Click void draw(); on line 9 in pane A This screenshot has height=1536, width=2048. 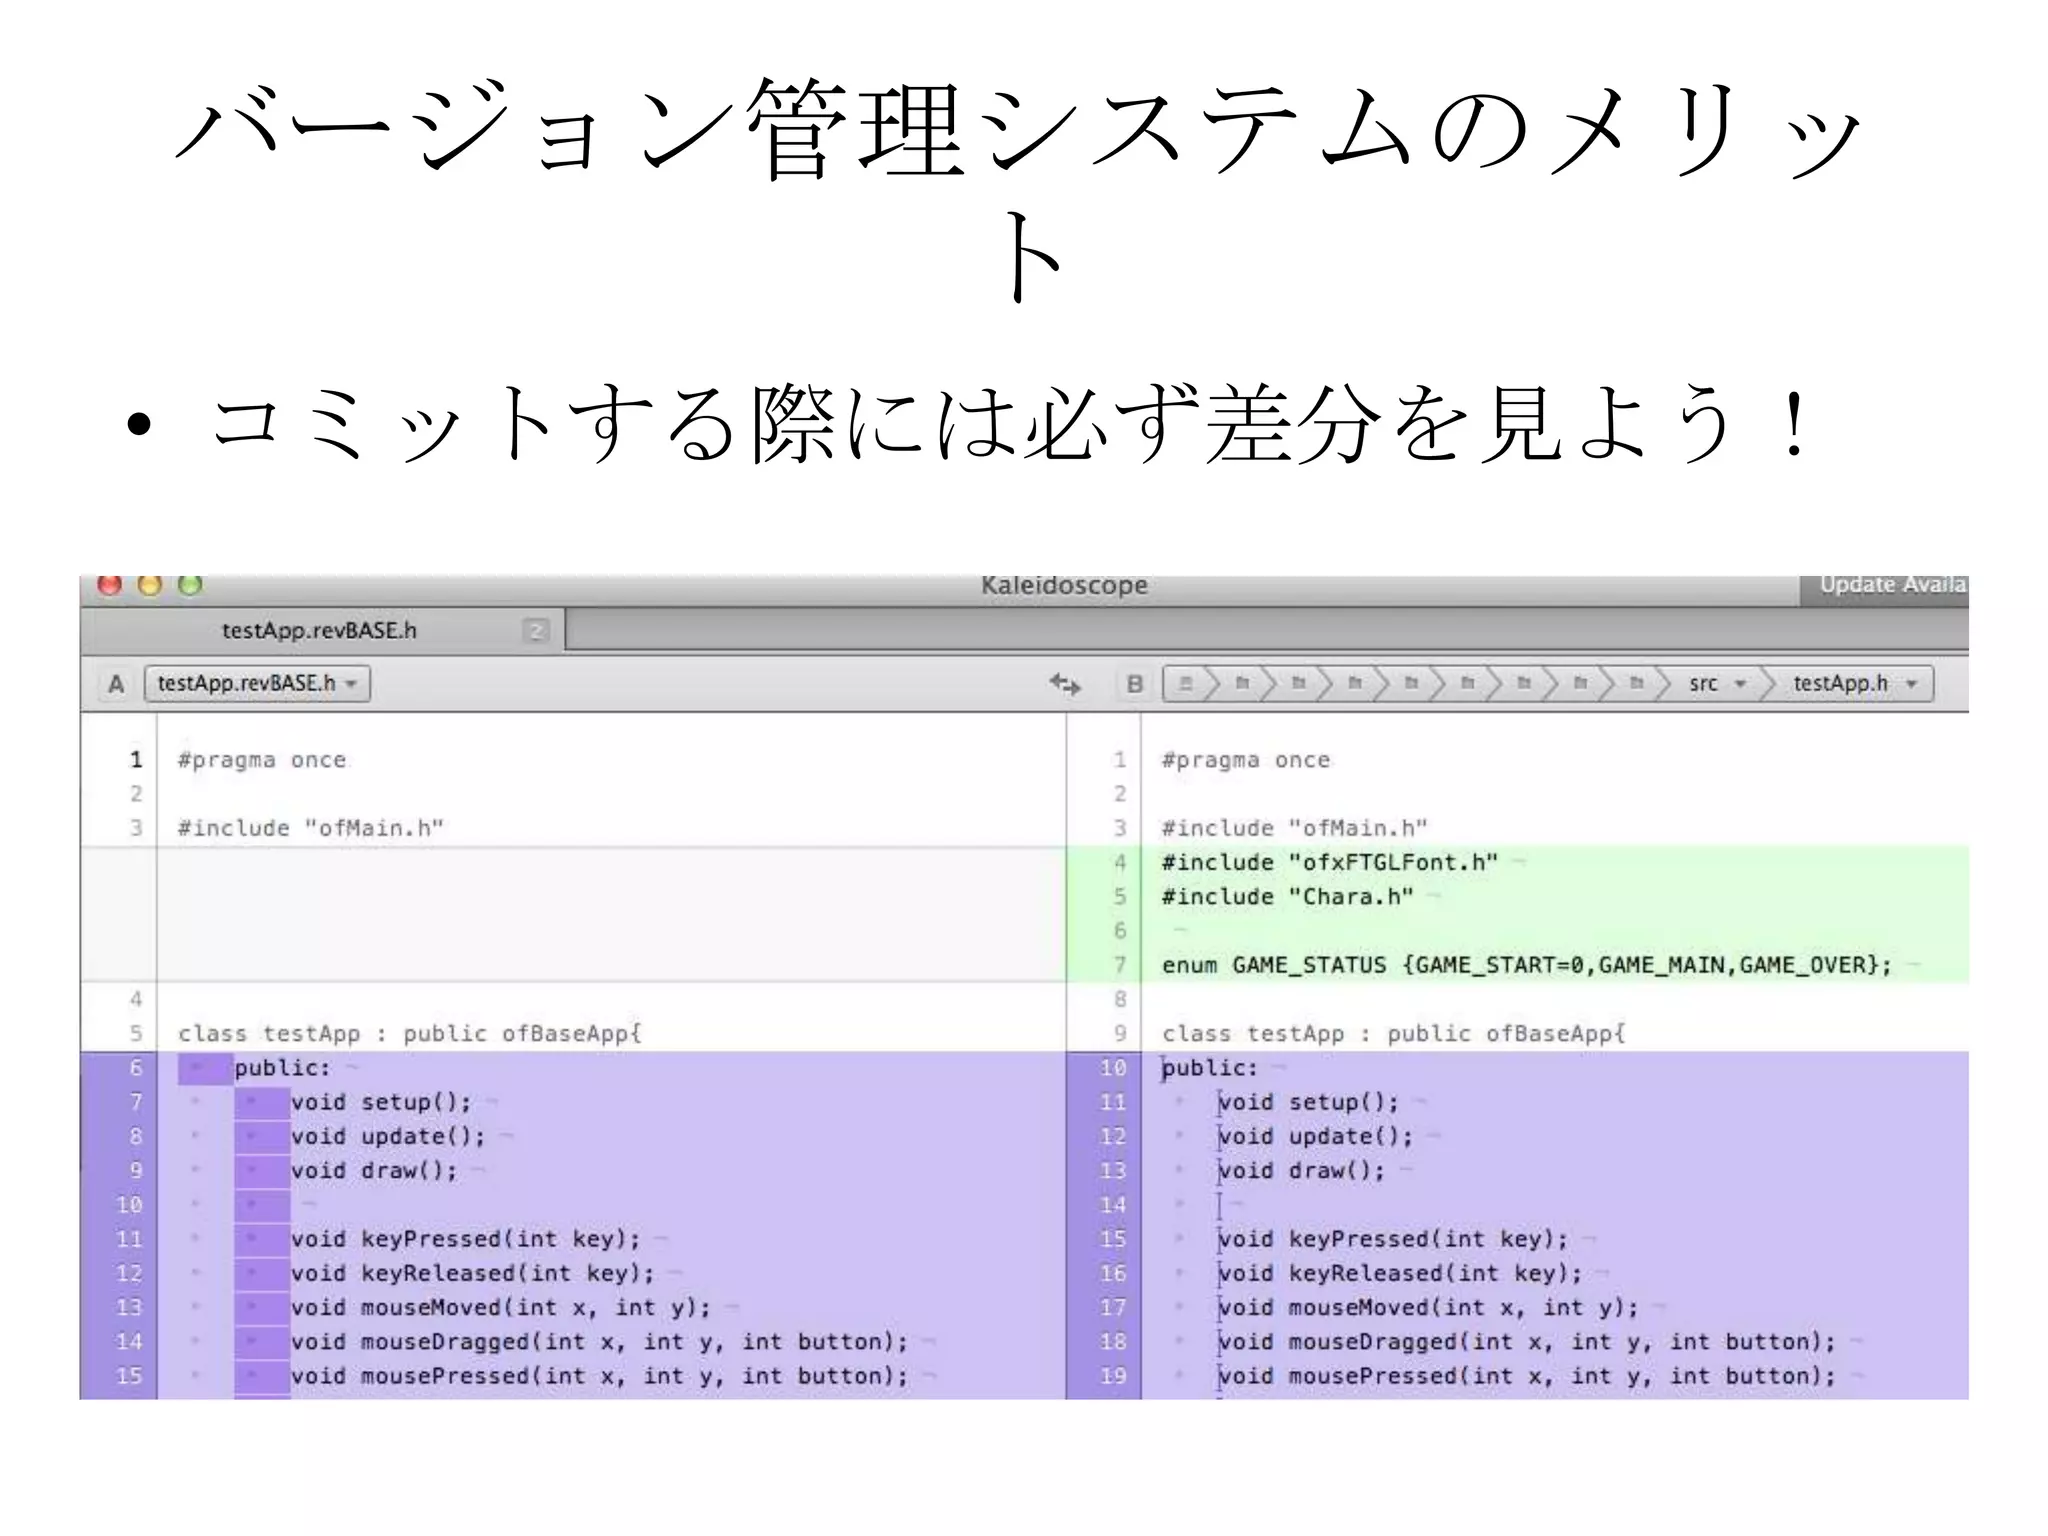374,1171
